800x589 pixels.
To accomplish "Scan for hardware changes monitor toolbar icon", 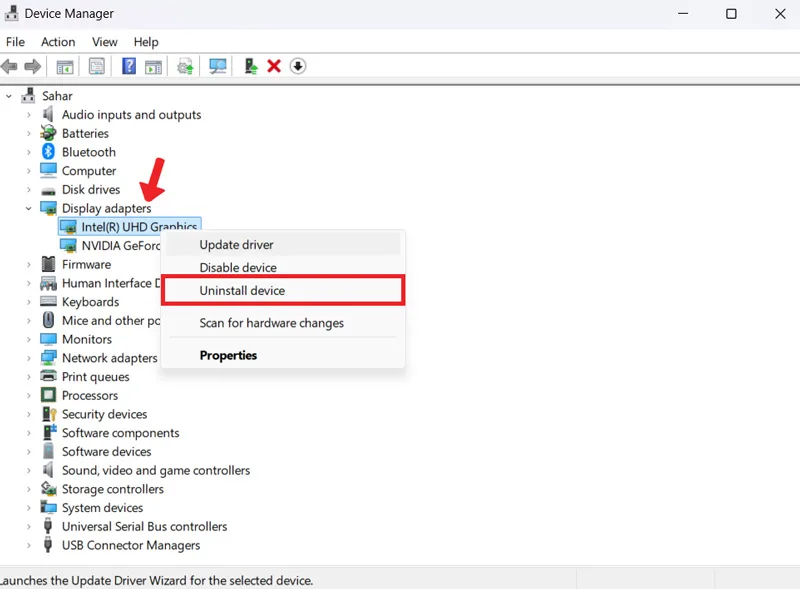I will 218,66.
